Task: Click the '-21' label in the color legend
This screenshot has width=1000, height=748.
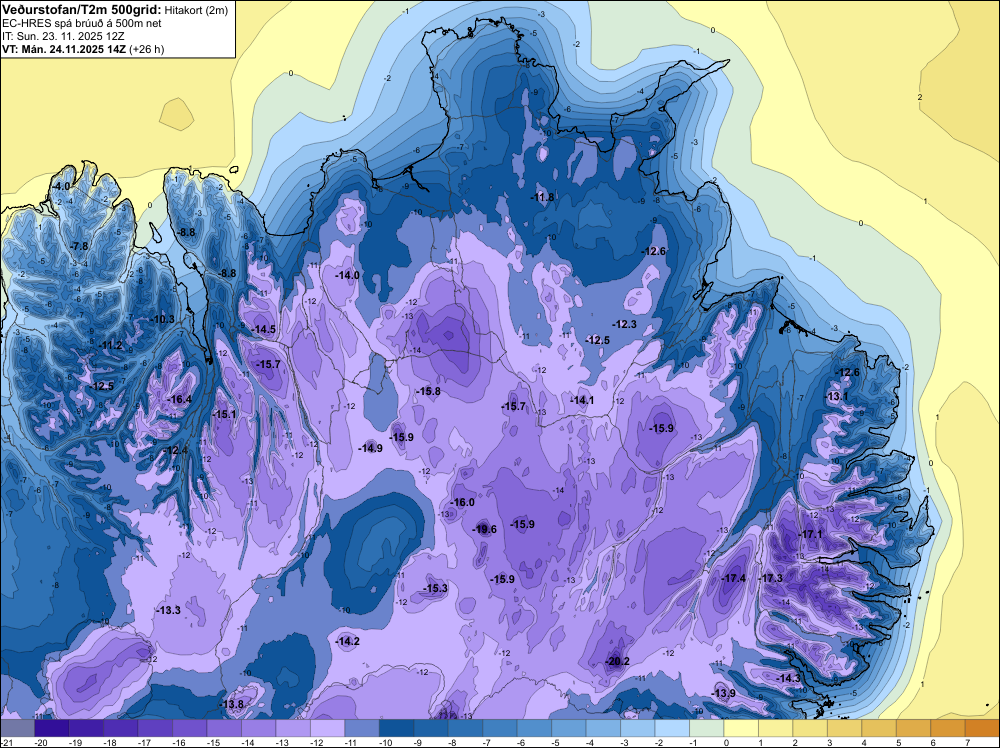Action: pos(7,743)
